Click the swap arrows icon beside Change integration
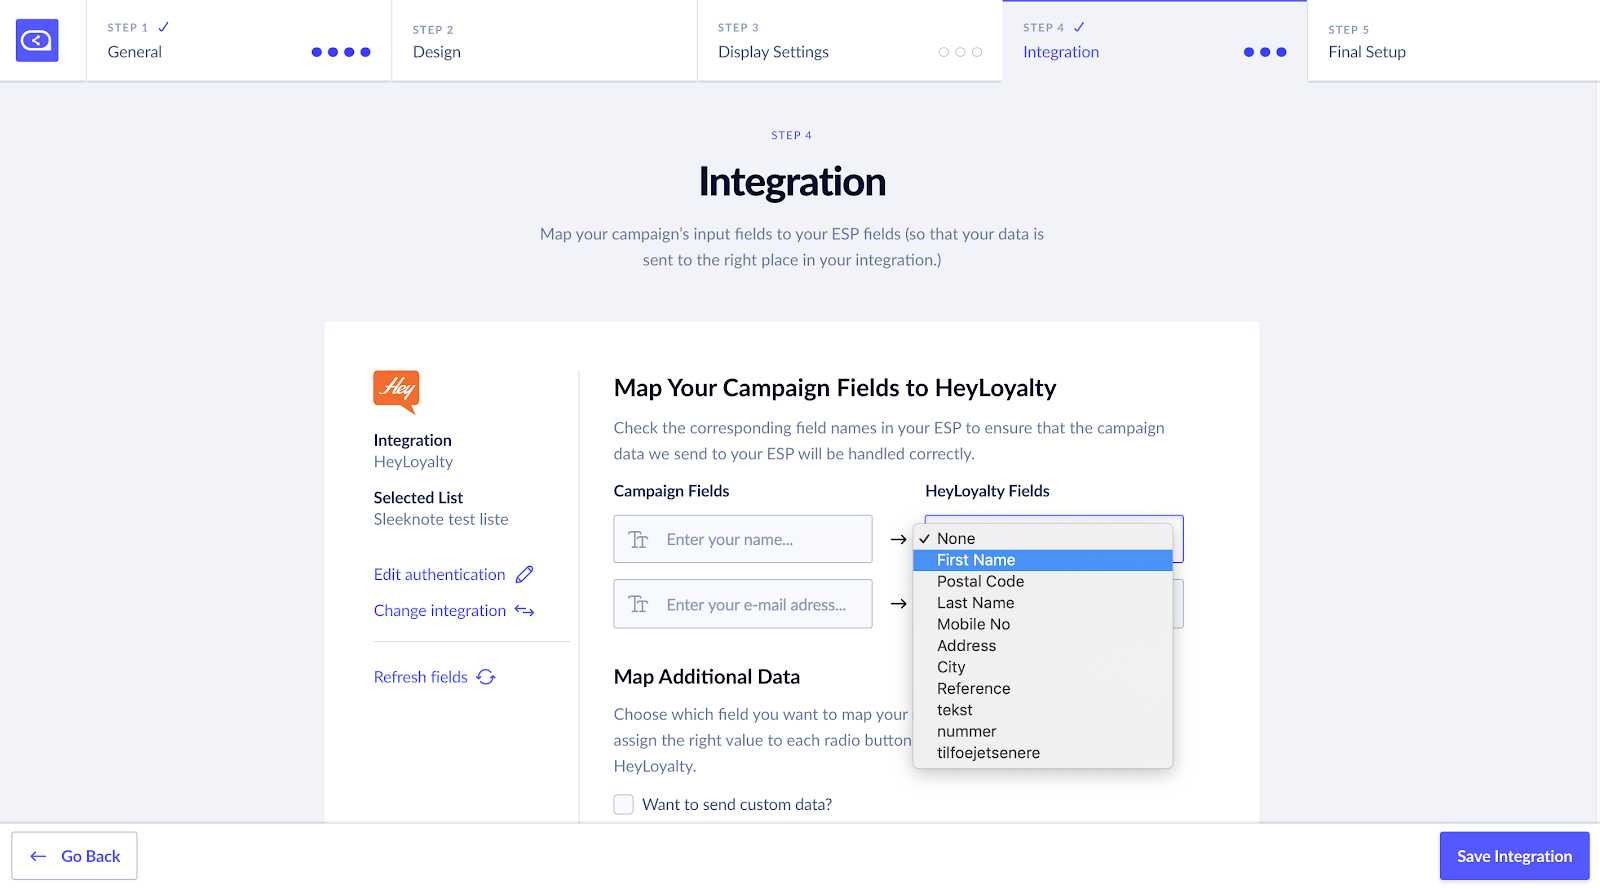The image size is (1600, 889). [525, 610]
